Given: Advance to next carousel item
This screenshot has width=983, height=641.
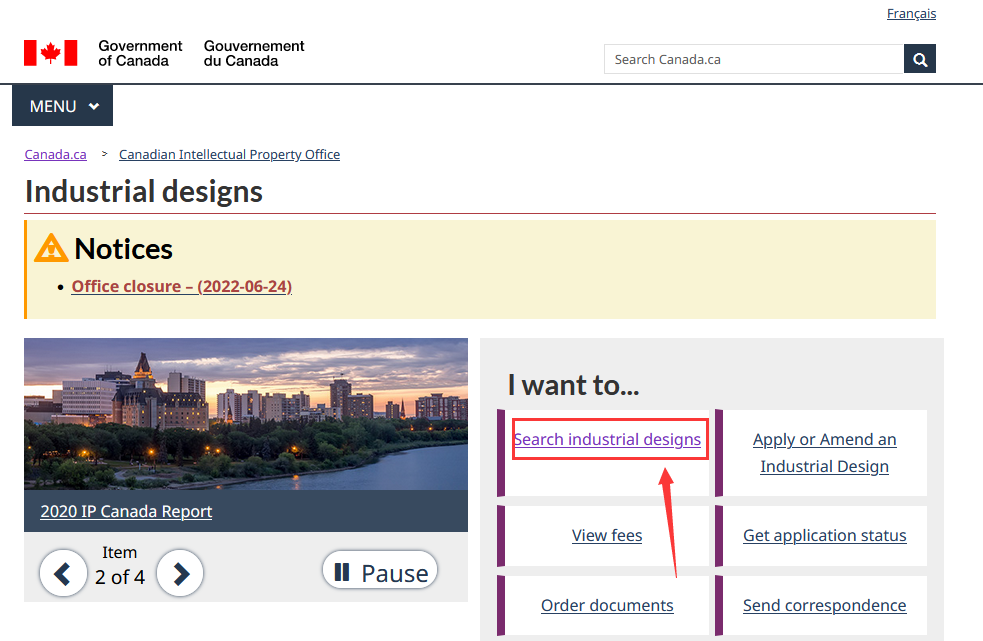Looking at the screenshot, I should pyautogui.click(x=181, y=574).
